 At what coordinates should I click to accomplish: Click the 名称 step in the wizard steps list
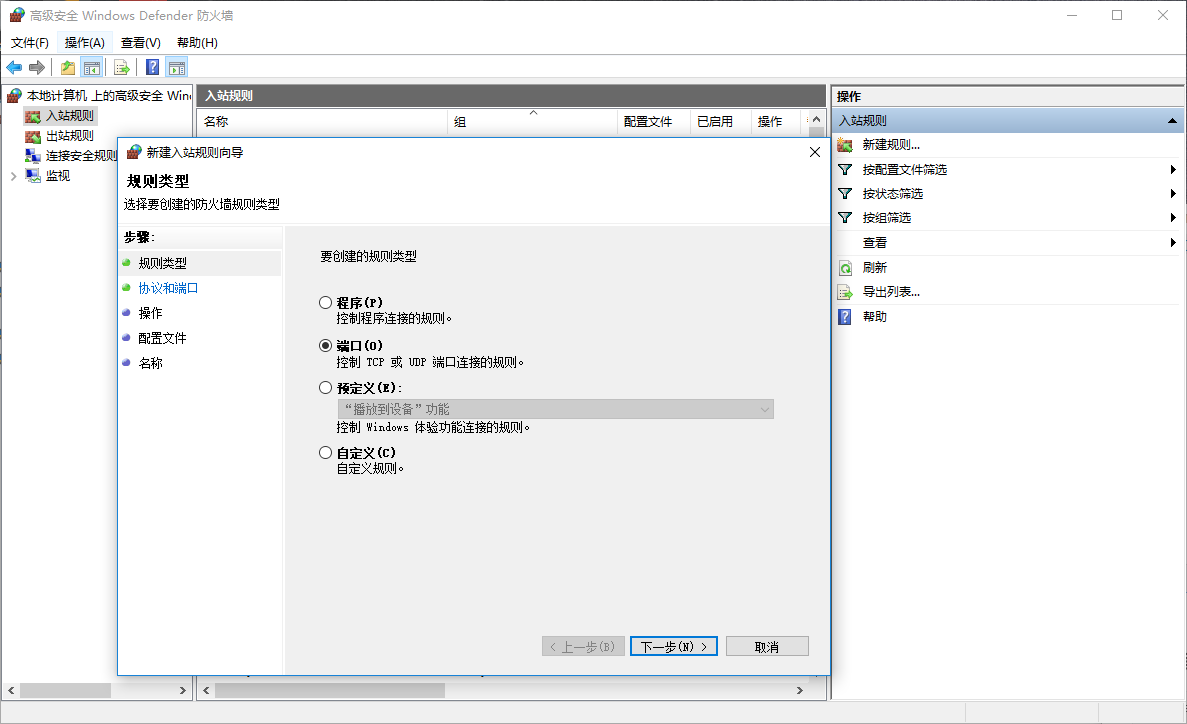pos(151,364)
